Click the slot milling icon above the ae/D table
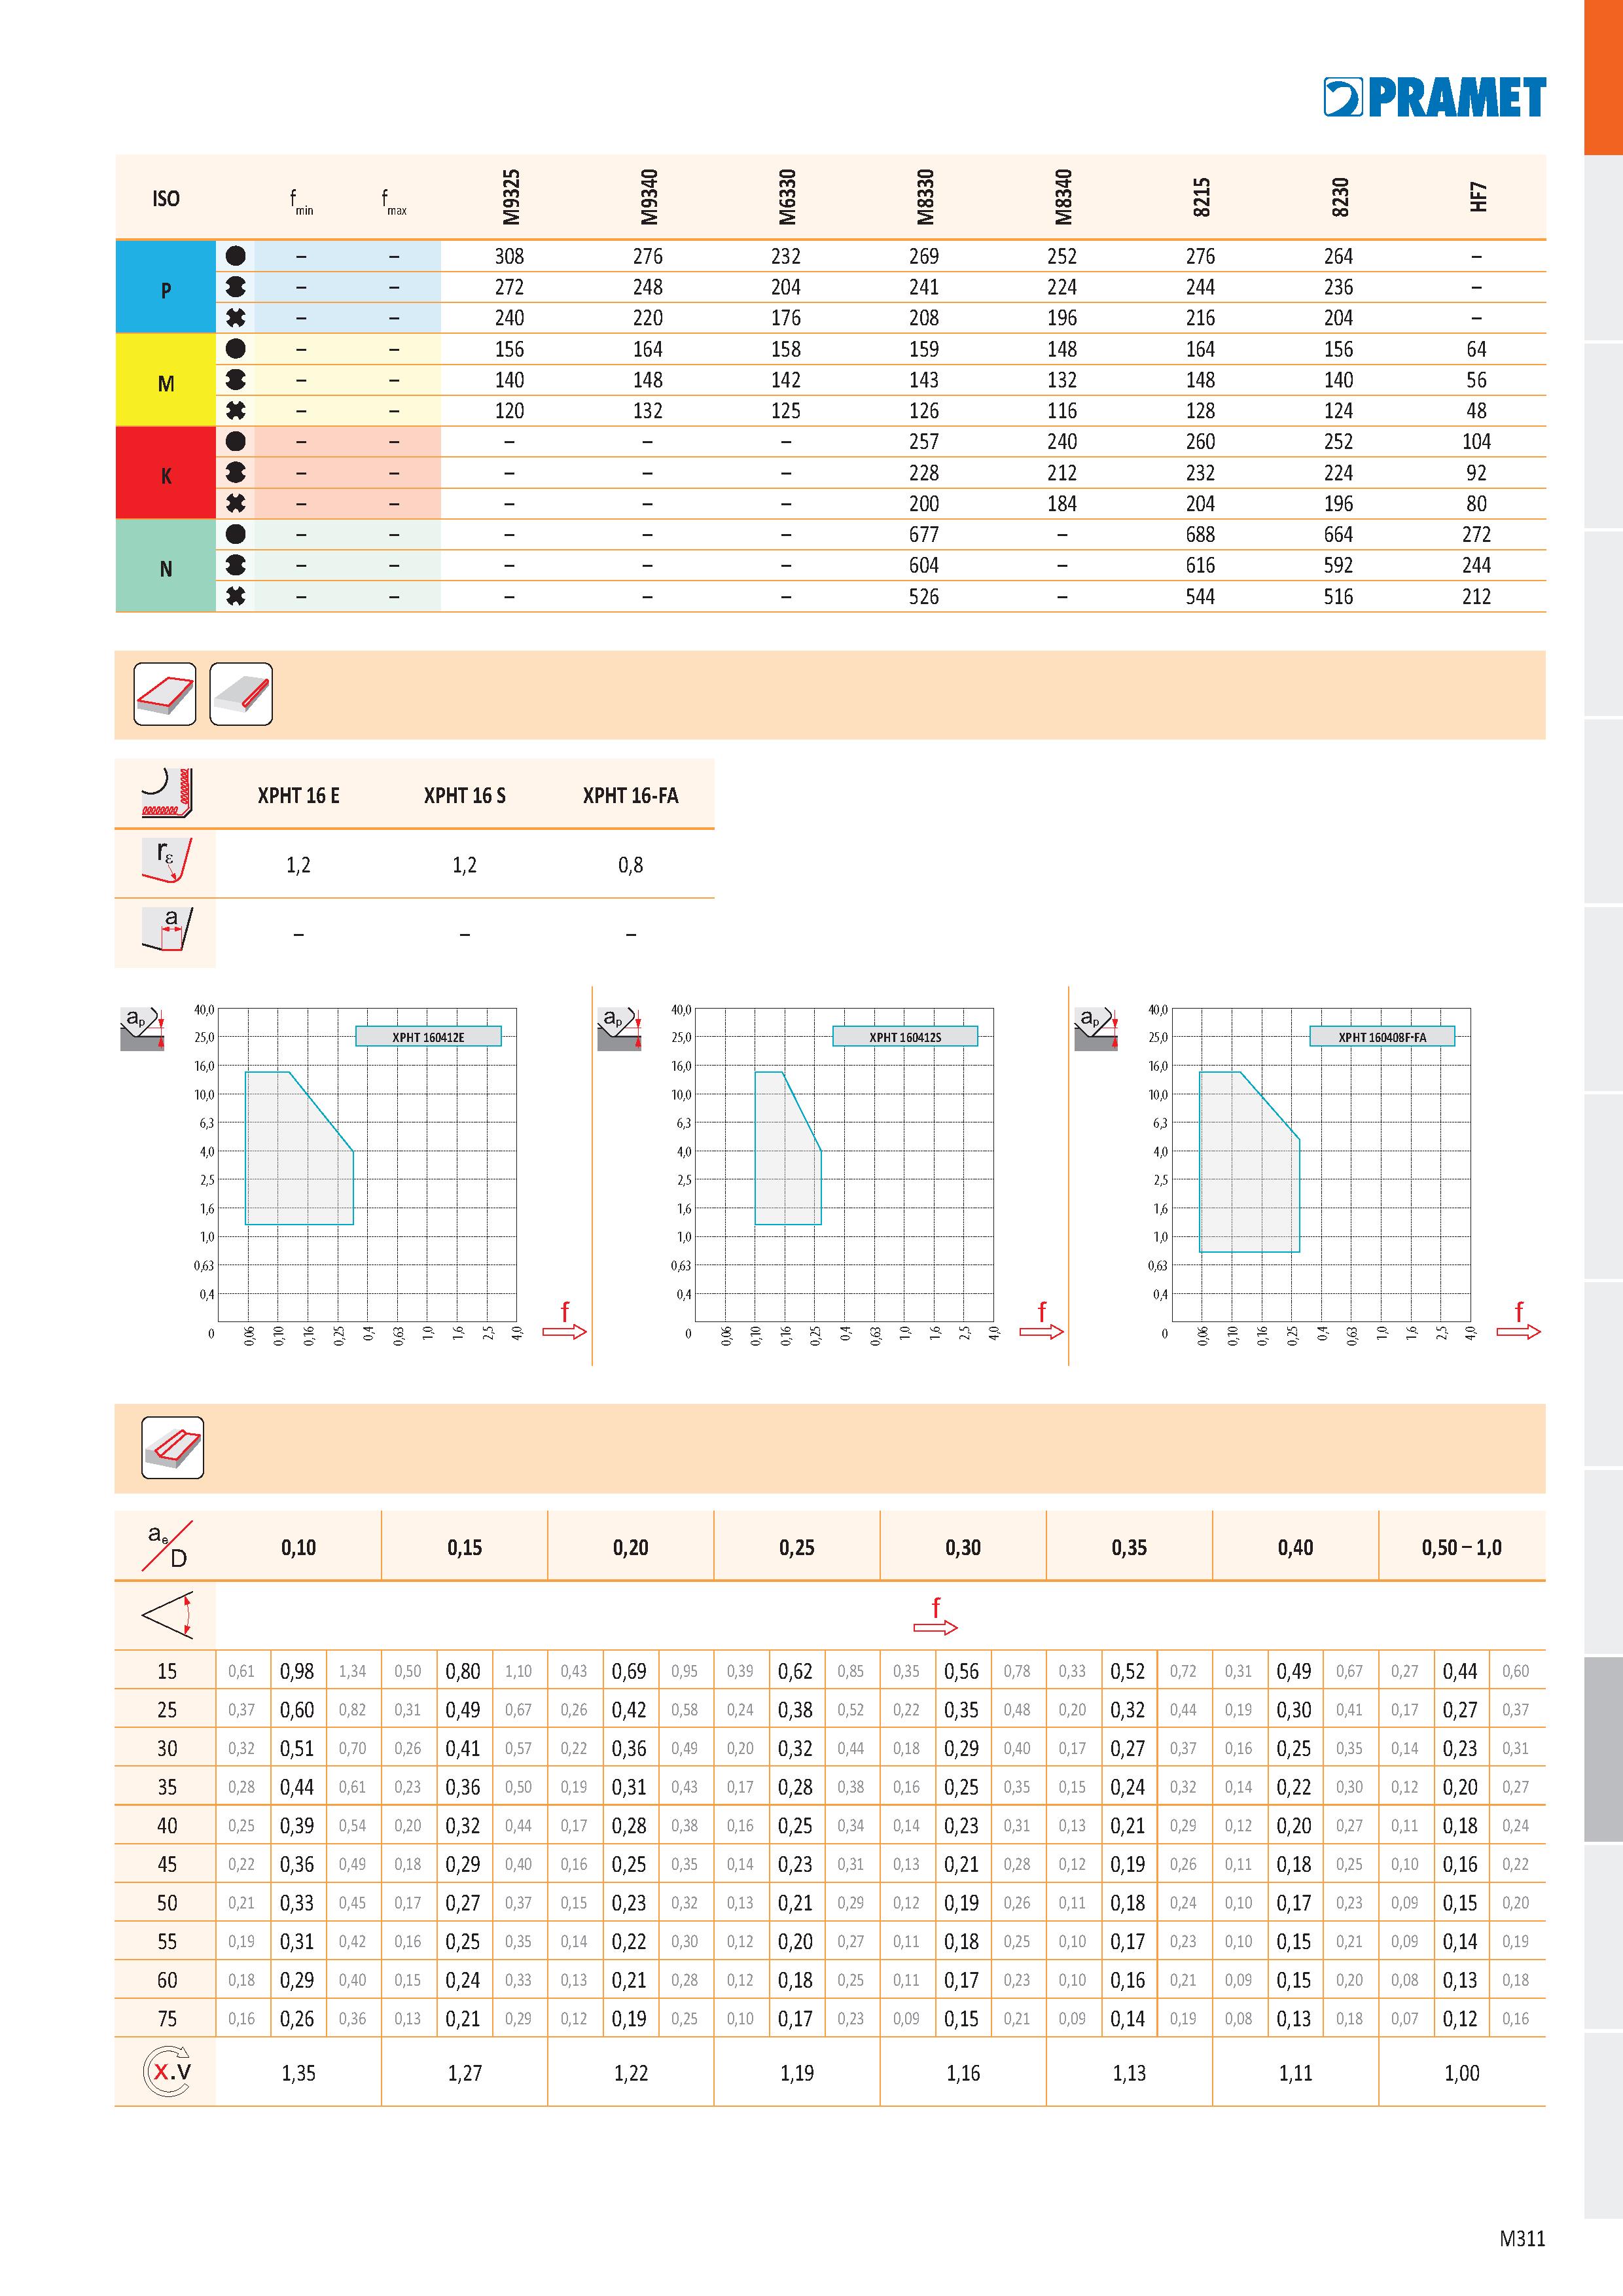 173,1447
